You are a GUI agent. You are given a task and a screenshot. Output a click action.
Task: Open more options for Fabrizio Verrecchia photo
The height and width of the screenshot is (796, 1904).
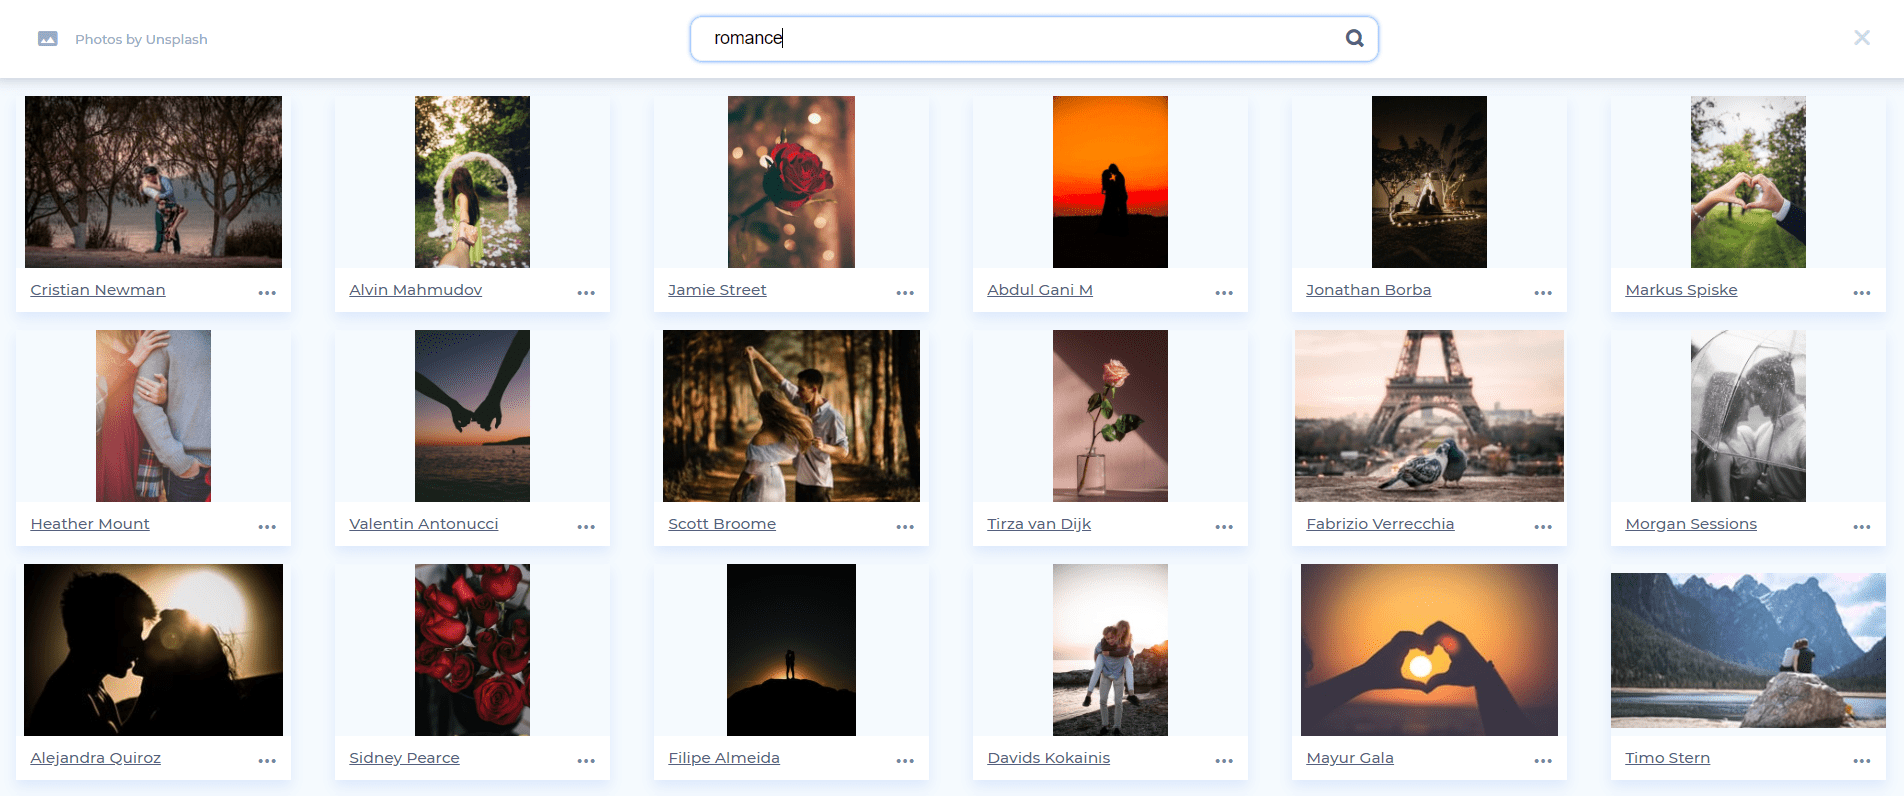pyautogui.click(x=1543, y=527)
